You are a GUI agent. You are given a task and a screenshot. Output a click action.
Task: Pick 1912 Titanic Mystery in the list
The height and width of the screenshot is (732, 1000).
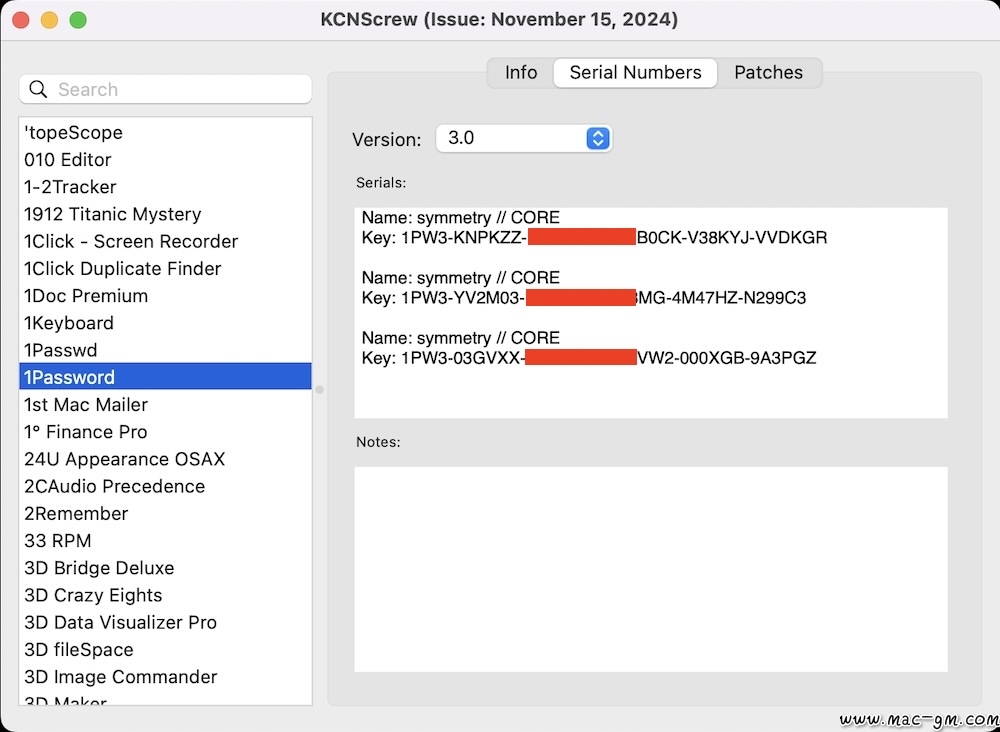(x=166, y=214)
